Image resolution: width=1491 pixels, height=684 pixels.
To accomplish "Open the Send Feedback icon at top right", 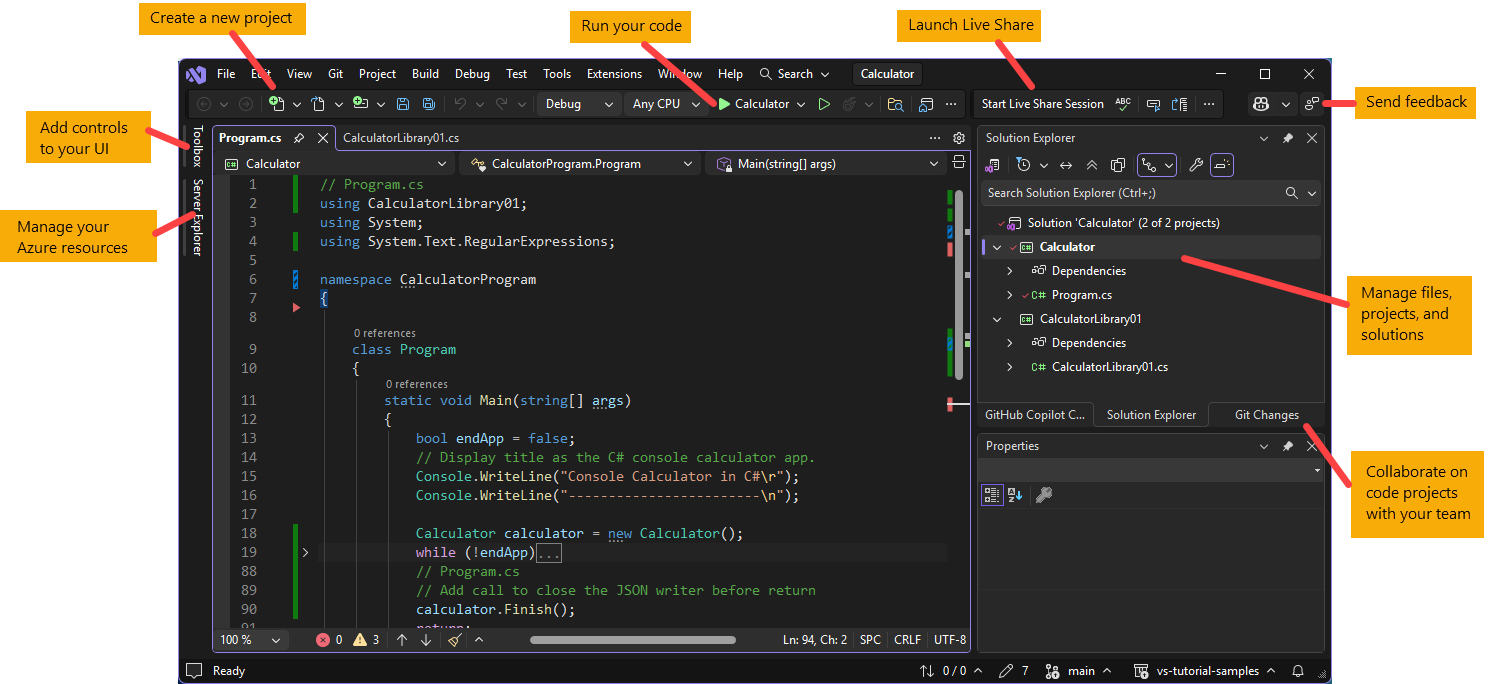I will coord(1312,103).
